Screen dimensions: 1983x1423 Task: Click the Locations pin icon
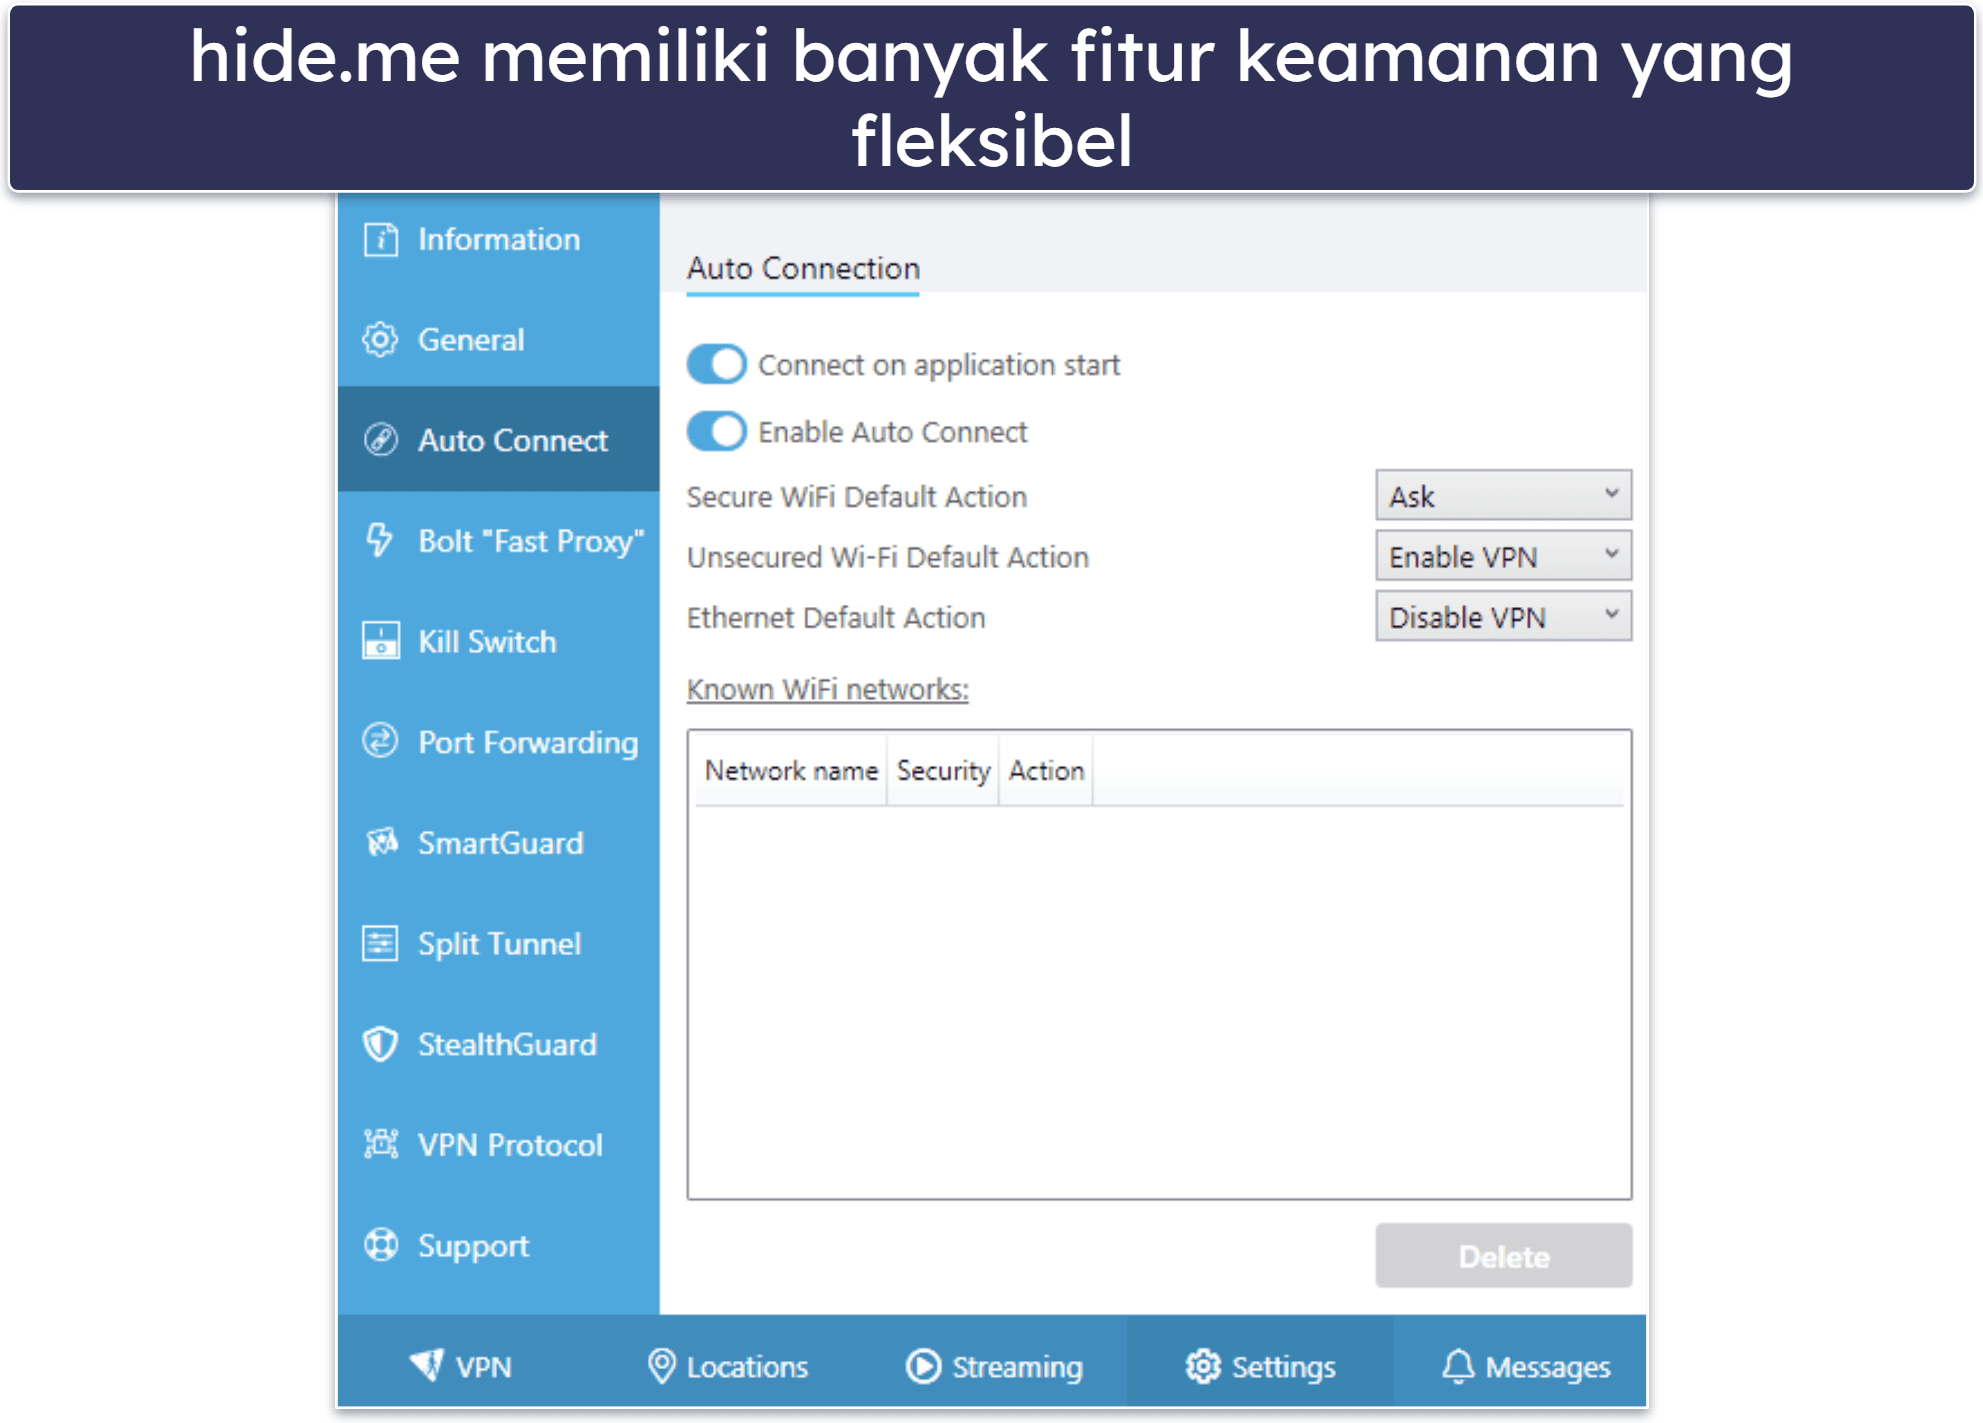(660, 1365)
